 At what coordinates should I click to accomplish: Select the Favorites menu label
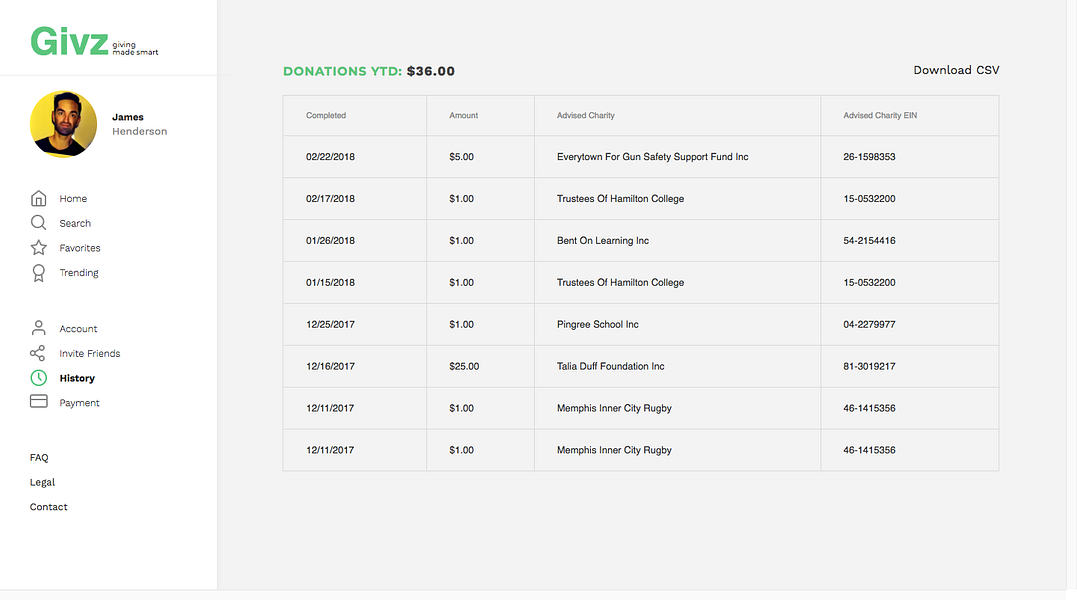80,248
